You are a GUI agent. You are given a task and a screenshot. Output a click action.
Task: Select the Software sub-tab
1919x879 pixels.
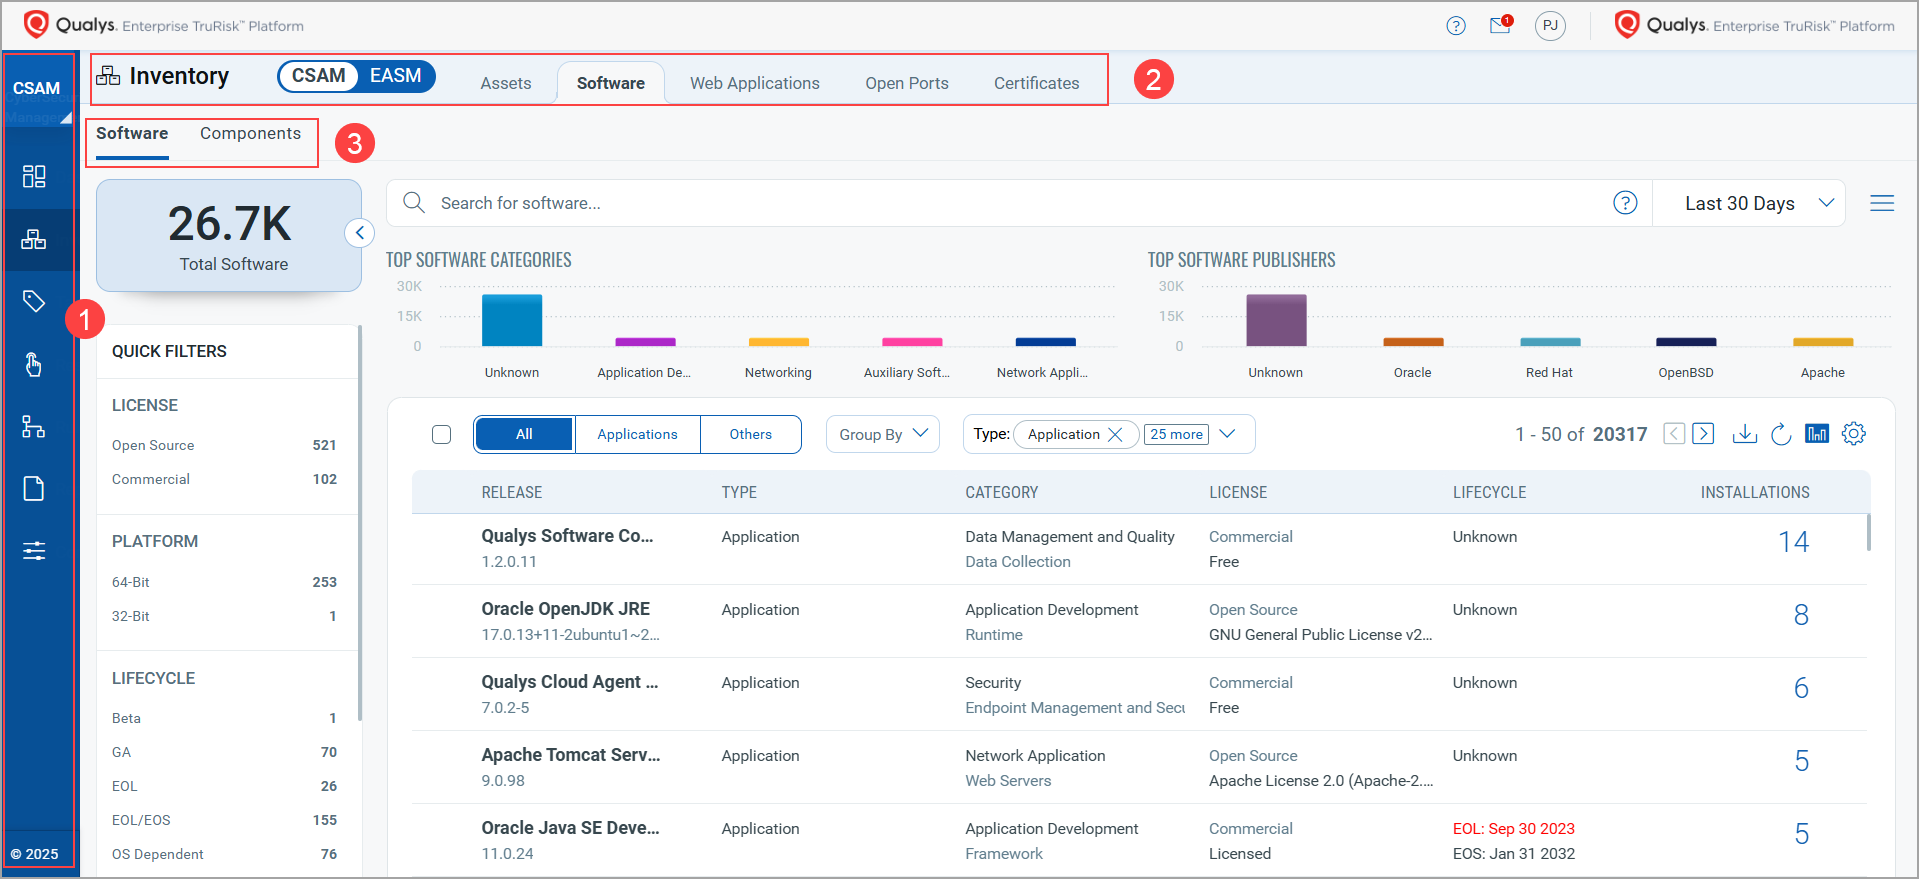(132, 134)
